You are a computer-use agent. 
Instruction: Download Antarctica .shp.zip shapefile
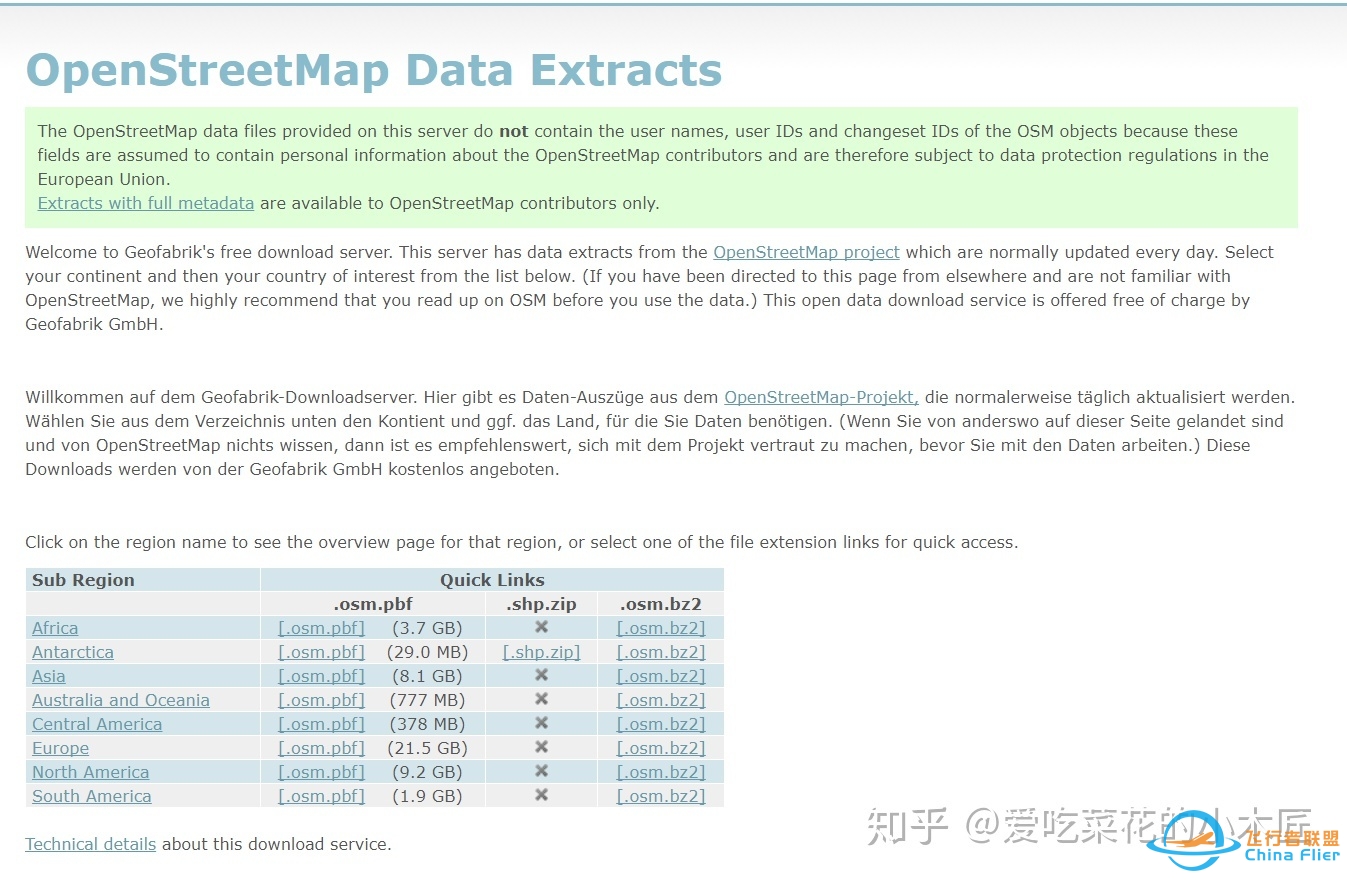coord(541,652)
